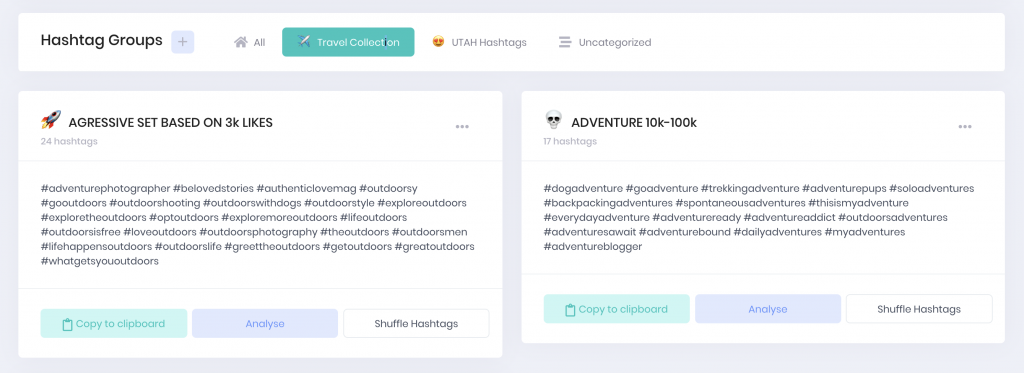Click the heart-eyes emoji beside UTAH Hashtags
Image resolution: width=1024 pixels, height=373 pixels.
tap(438, 42)
